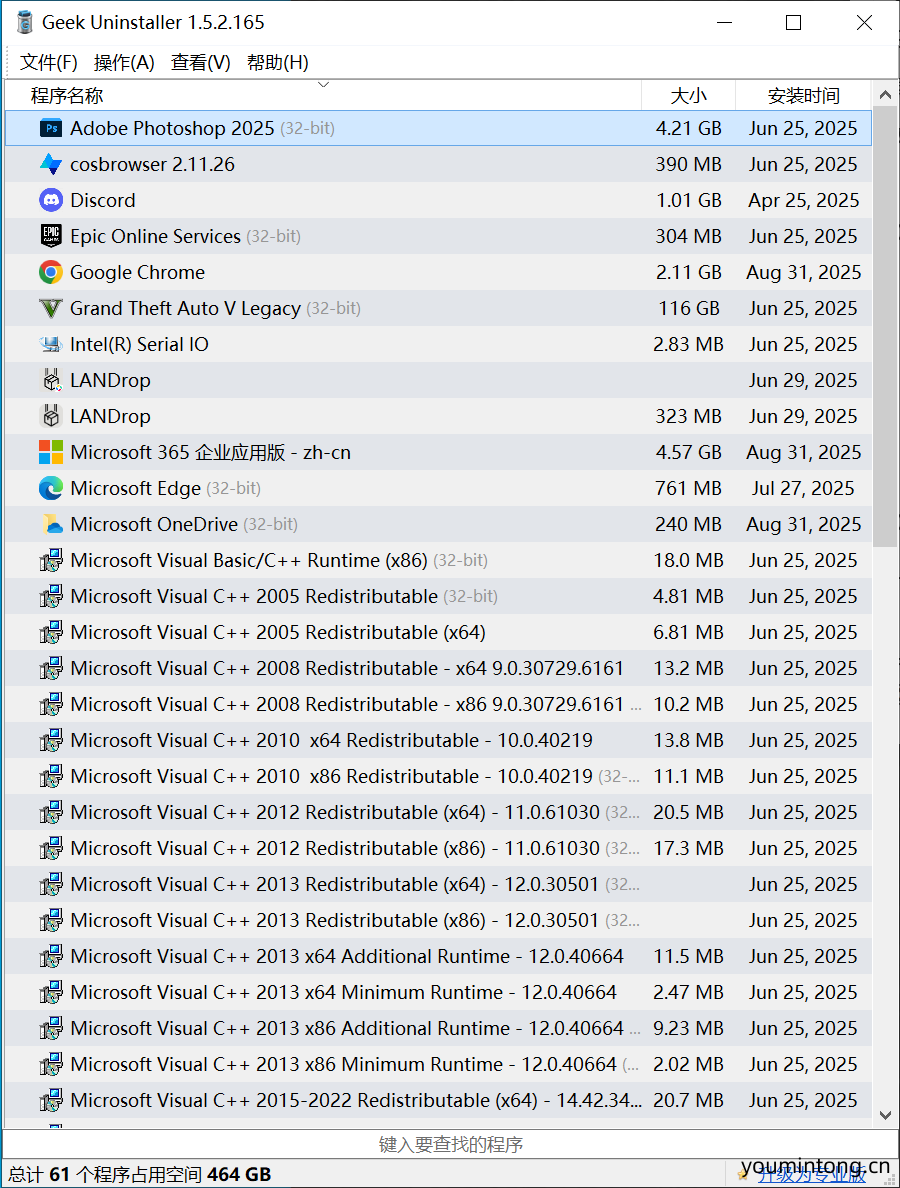This screenshot has width=900, height=1188.
Task: Click the Discord icon
Action: (x=51, y=200)
